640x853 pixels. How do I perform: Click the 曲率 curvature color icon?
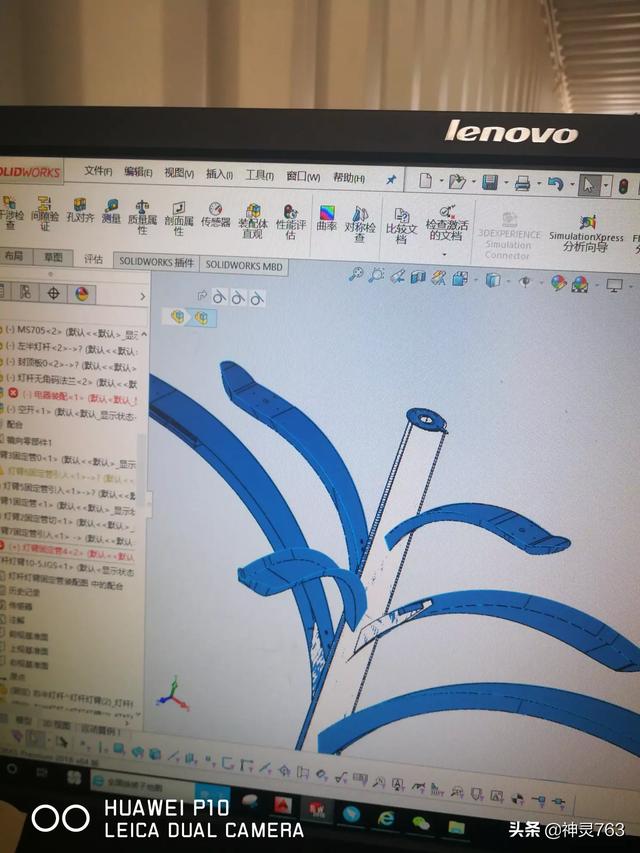(327, 218)
